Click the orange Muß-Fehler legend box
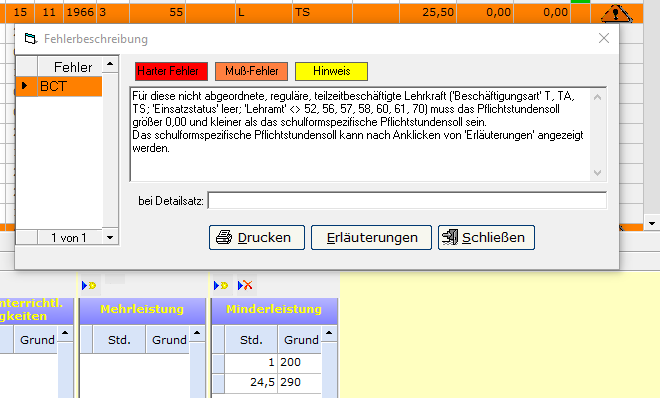This screenshot has height=398, width=660. [x=251, y=71]
